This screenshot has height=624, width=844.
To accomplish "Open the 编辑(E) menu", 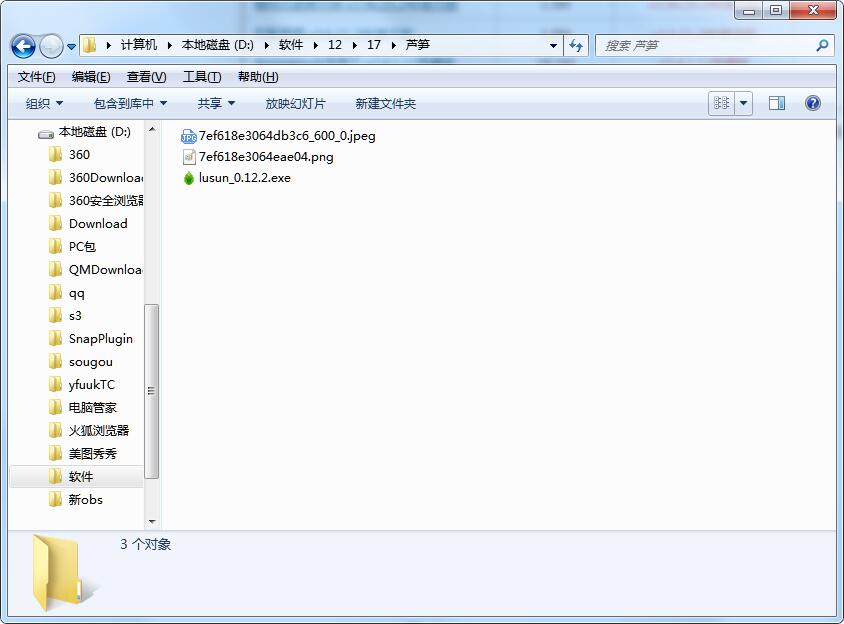I will pos(91,77).
